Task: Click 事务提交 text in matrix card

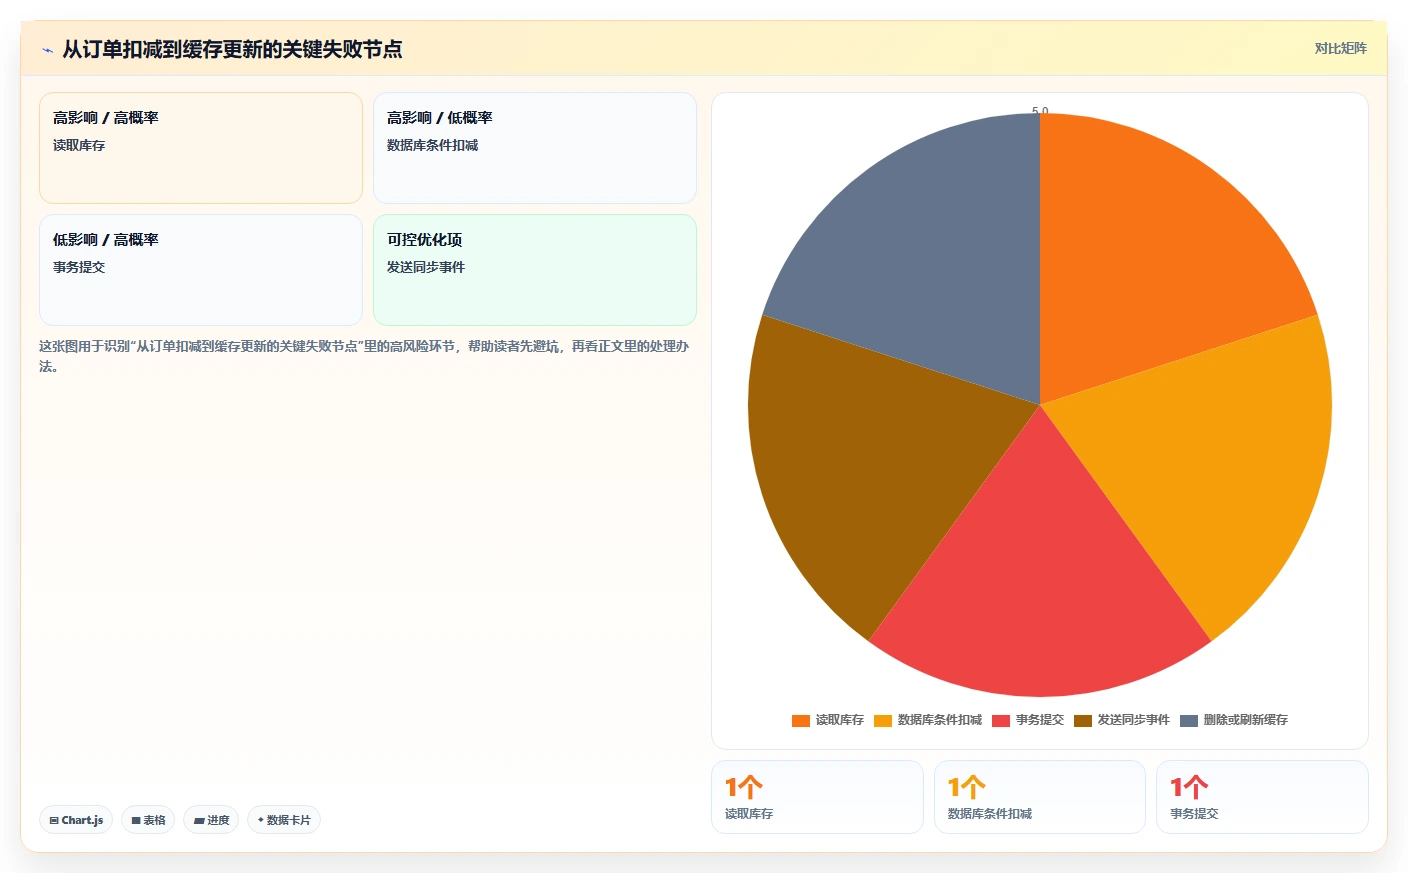Action: tap(79, 267)
